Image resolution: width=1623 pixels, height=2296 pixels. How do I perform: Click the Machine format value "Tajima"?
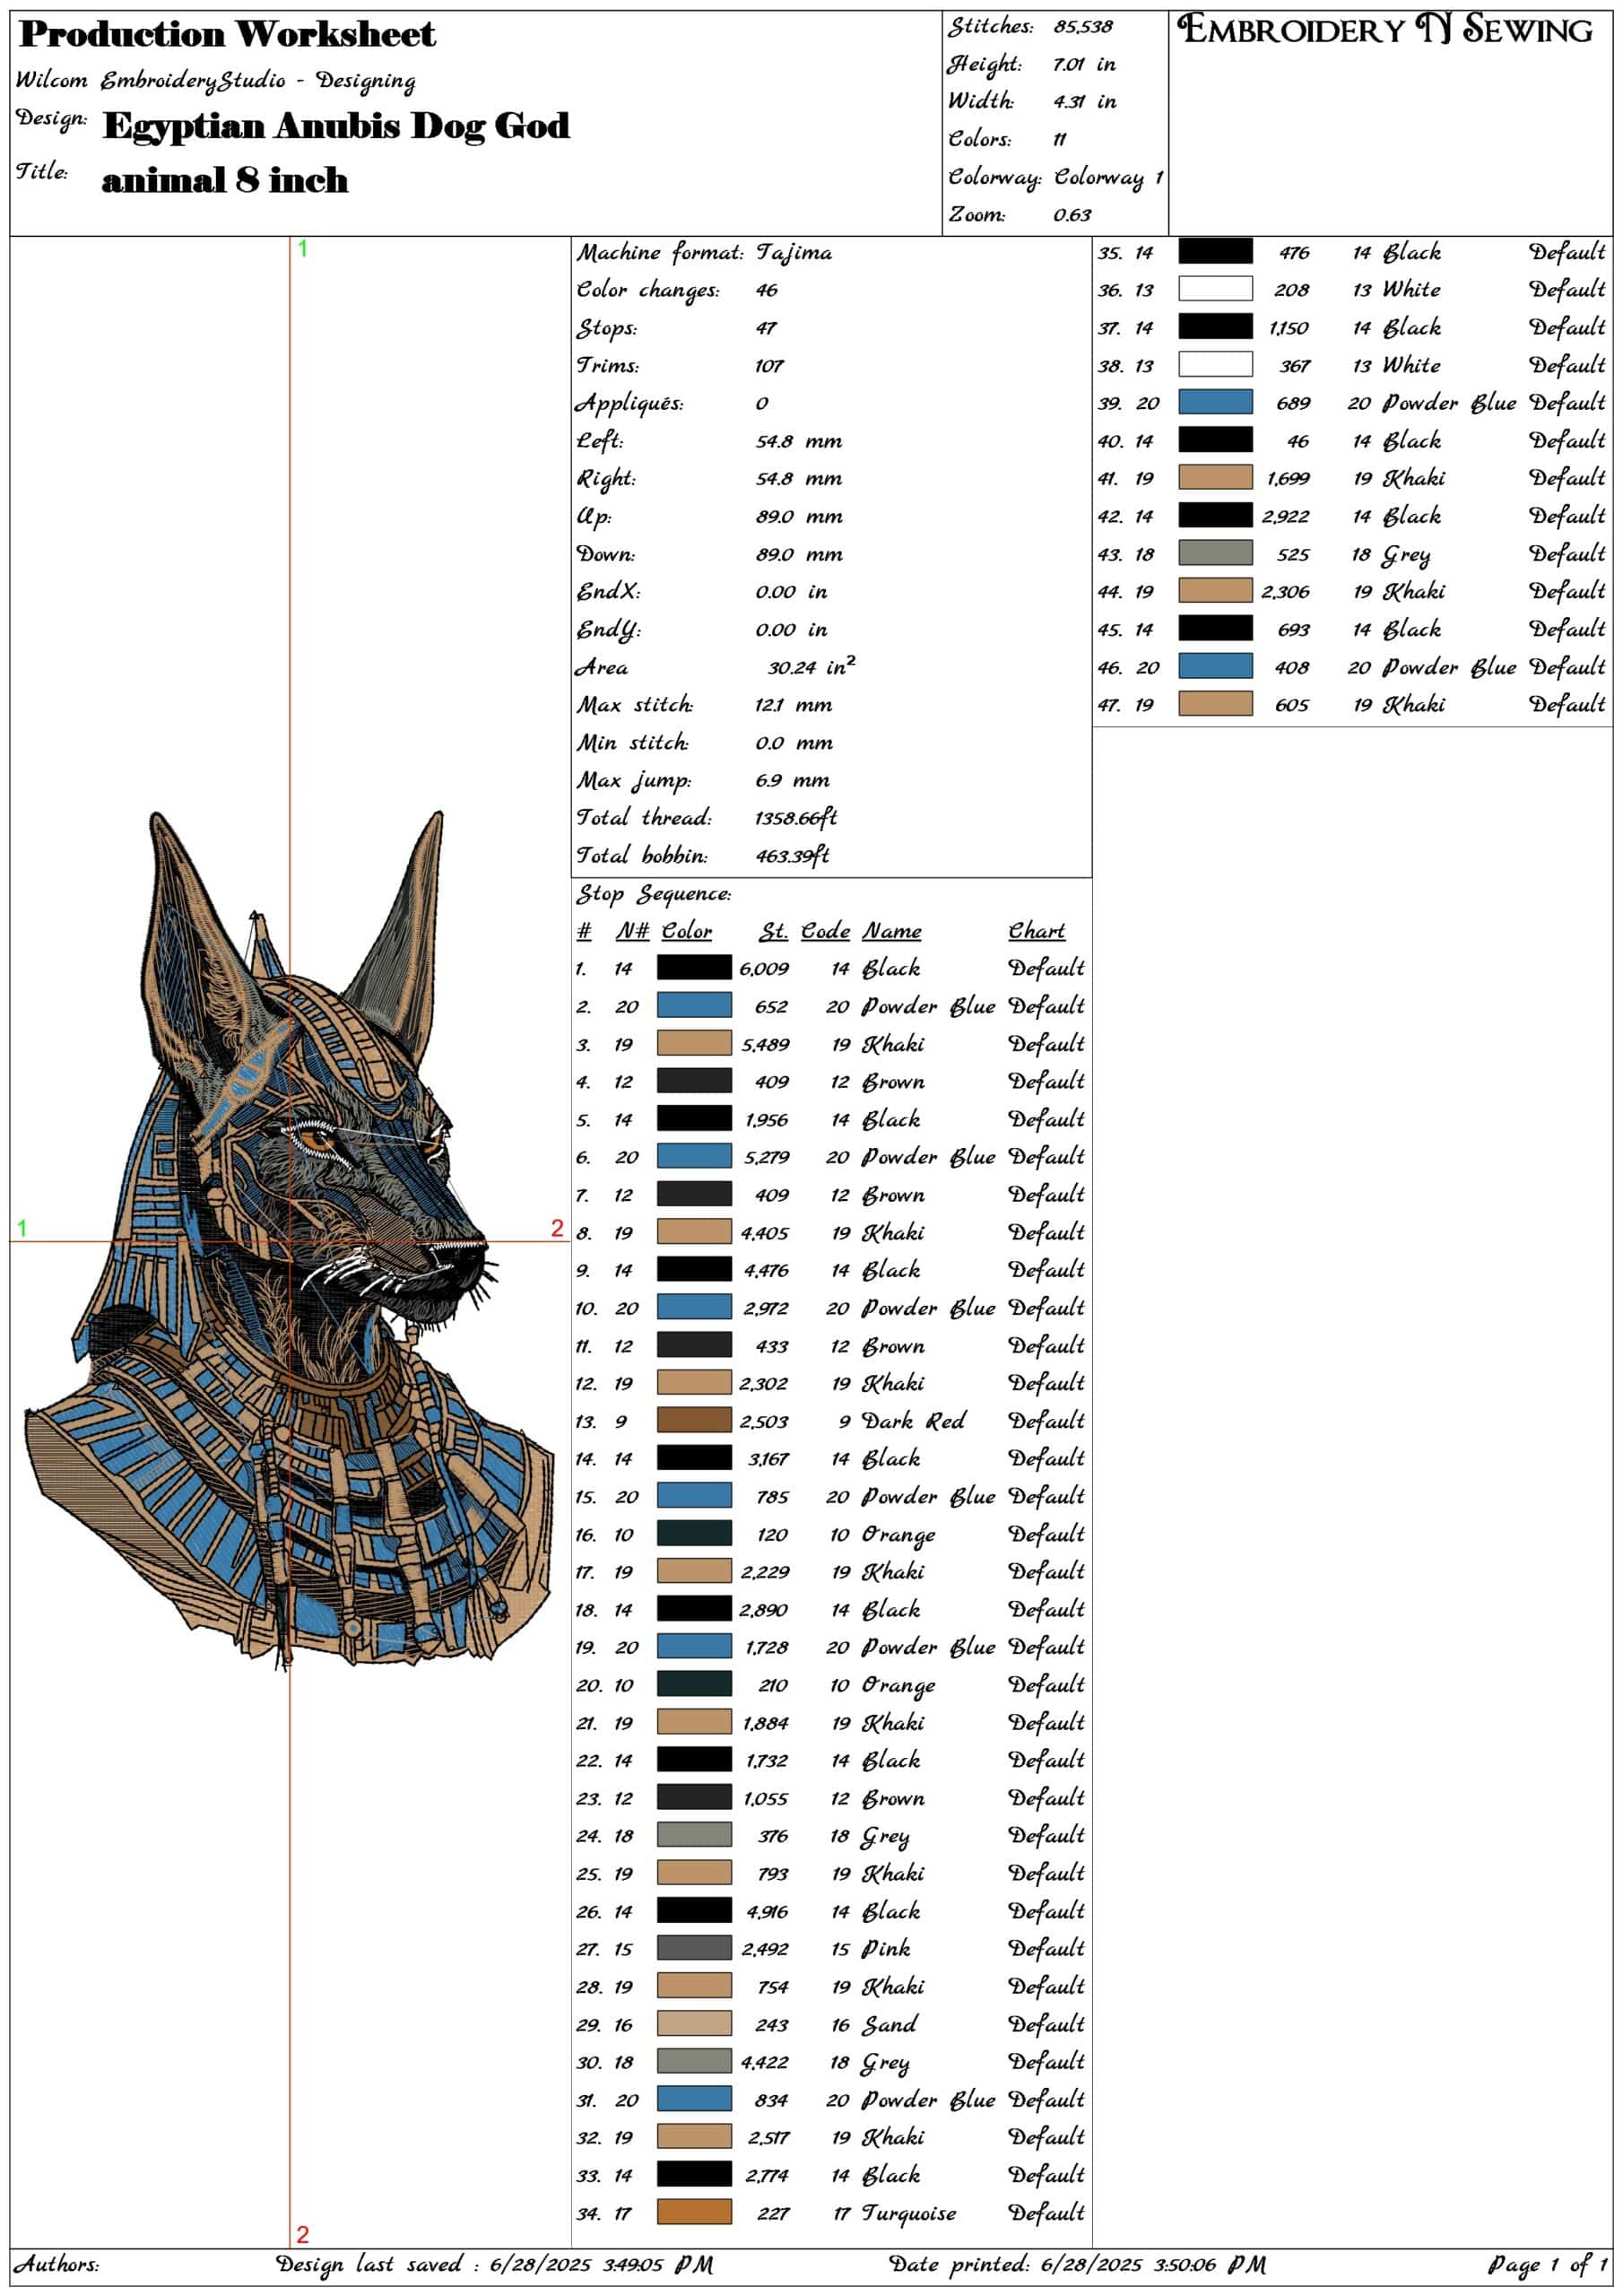click(794, 252)
